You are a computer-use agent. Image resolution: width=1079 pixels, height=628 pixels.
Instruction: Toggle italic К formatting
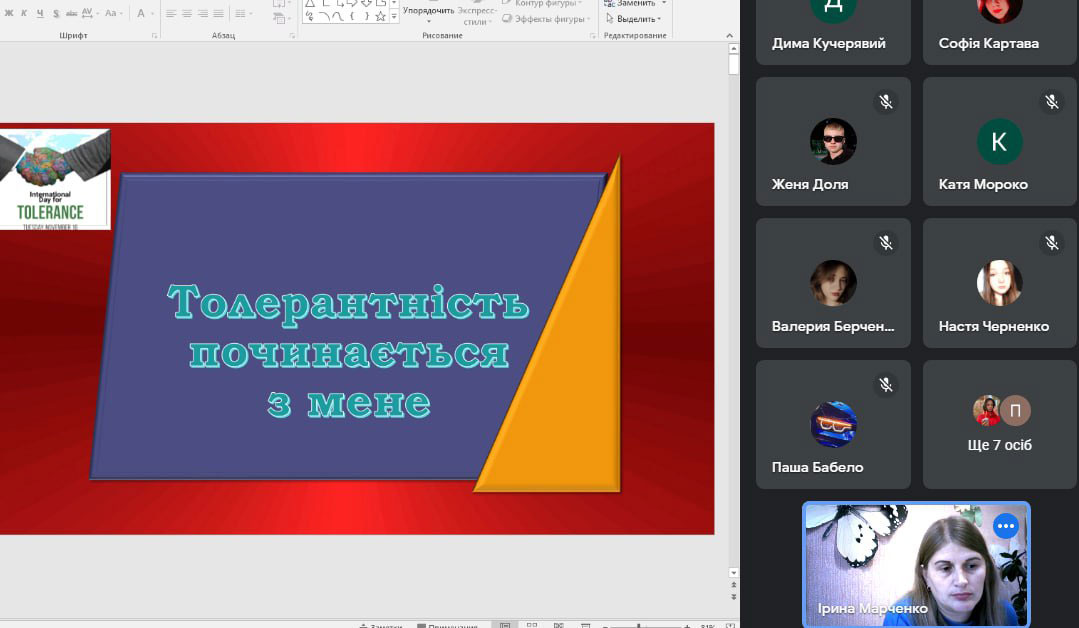pos(24,13)
